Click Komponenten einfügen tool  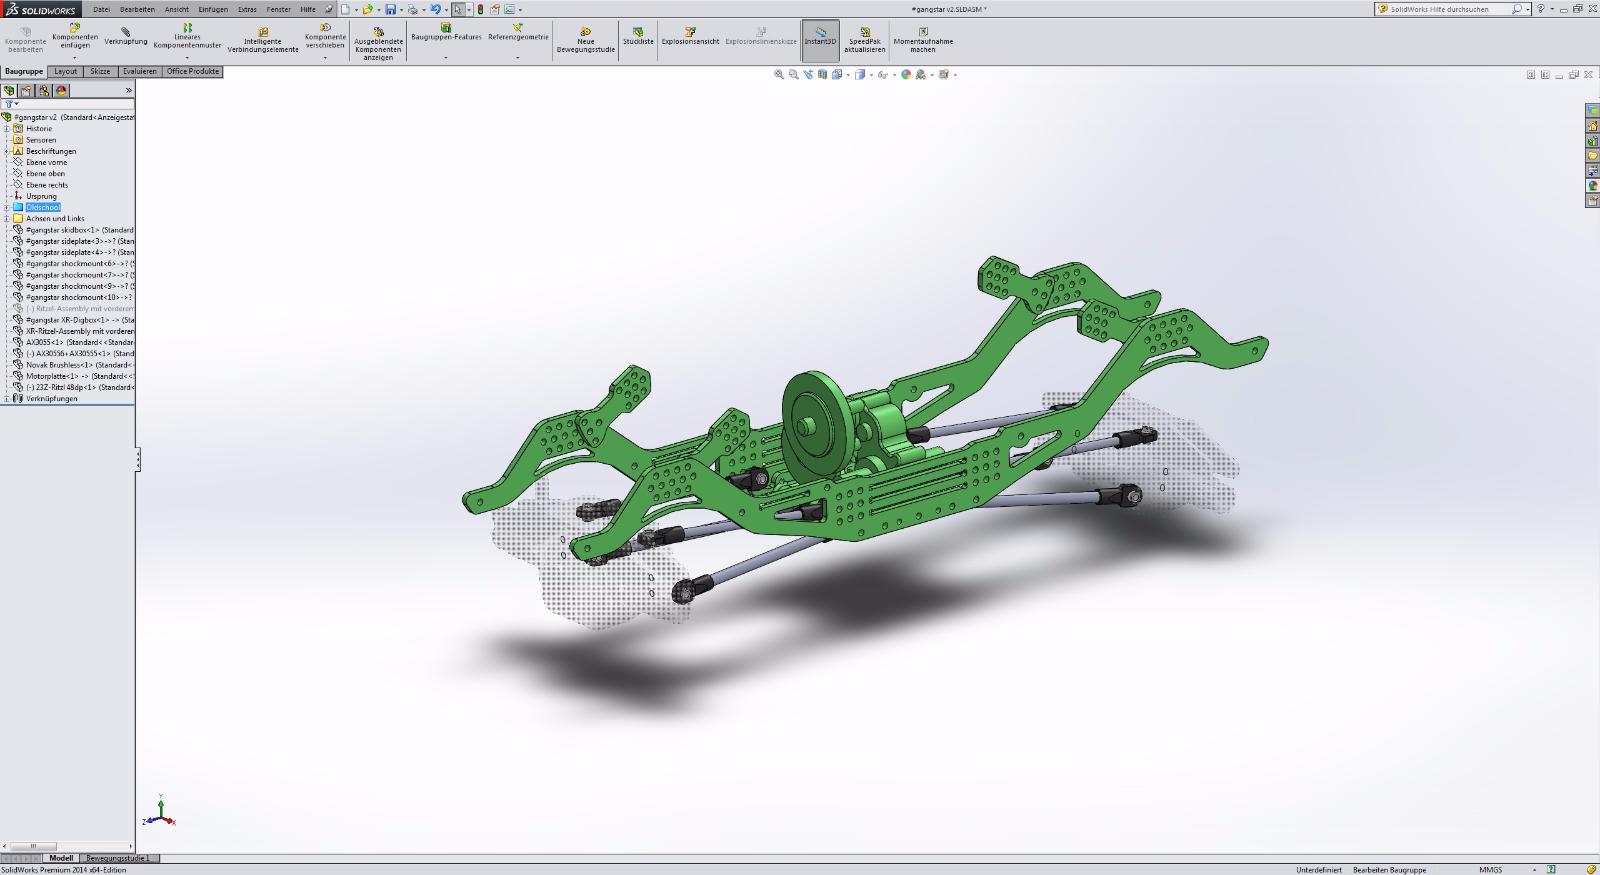[75, 36]
